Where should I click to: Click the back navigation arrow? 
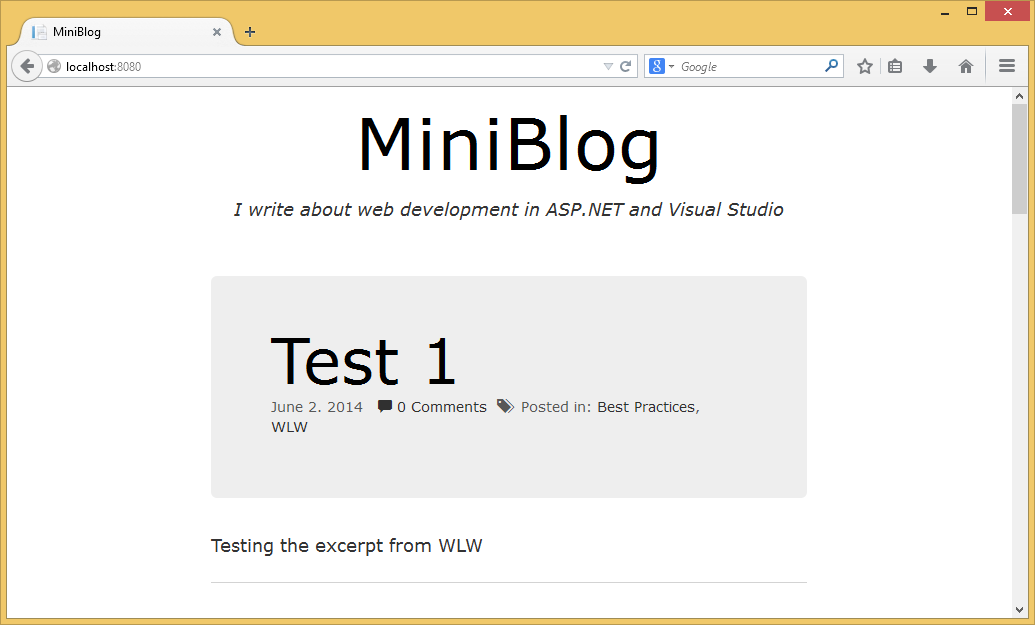26,65
